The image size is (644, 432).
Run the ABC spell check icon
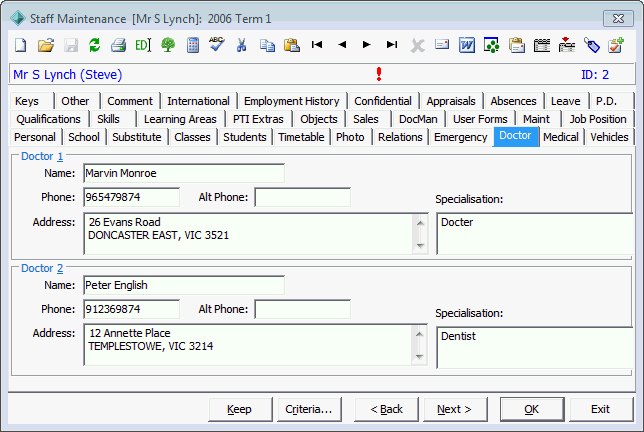tap(216, 44)
